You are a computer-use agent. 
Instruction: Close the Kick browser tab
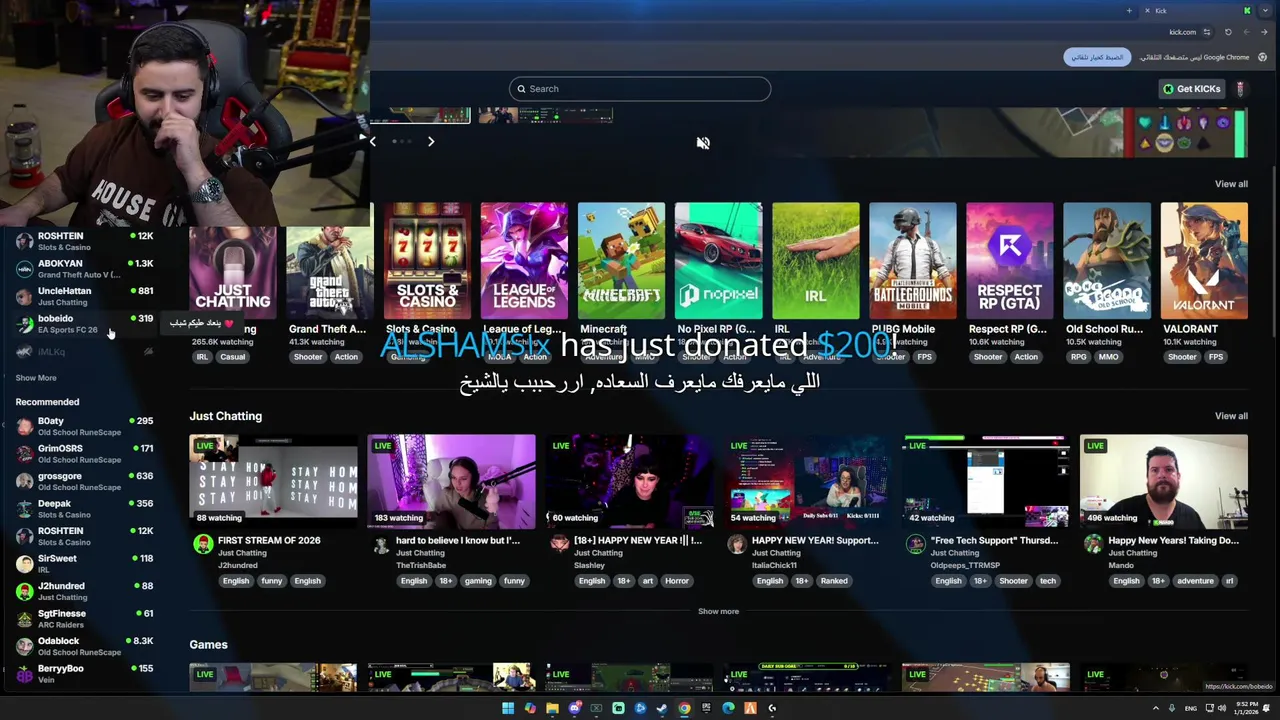(1147, 11)
